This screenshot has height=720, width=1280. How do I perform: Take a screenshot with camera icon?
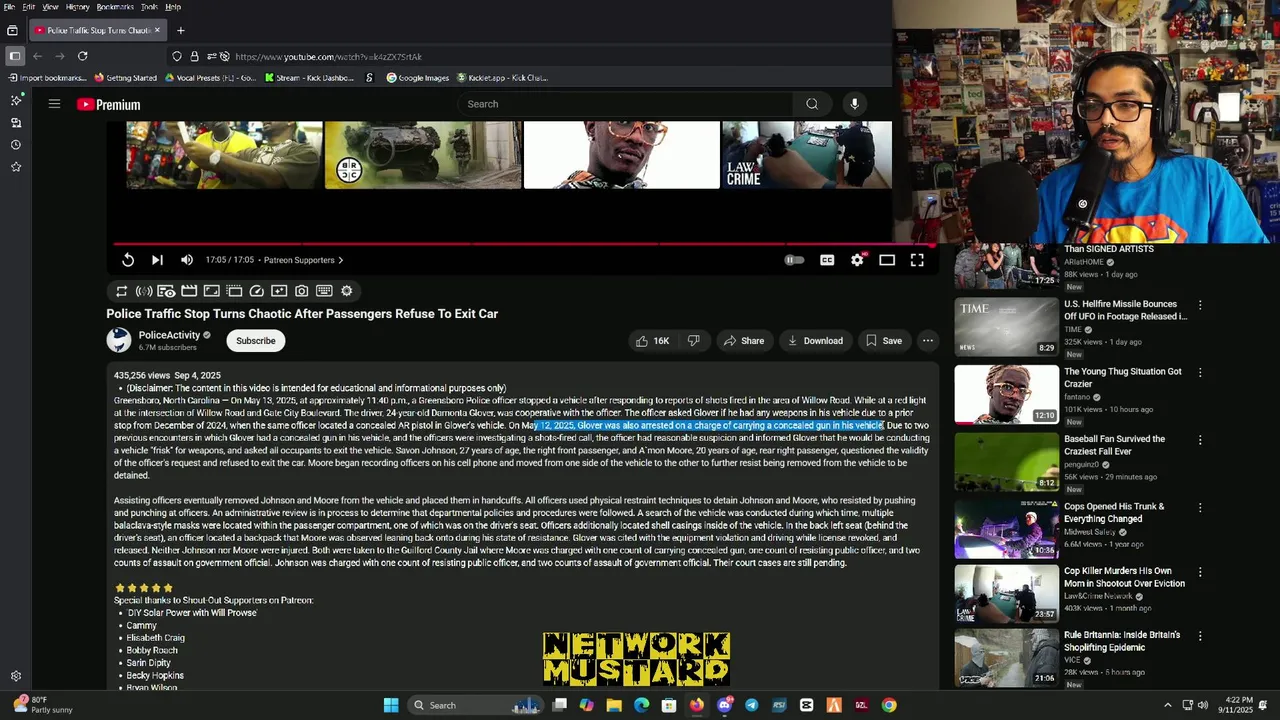point(302,291)
